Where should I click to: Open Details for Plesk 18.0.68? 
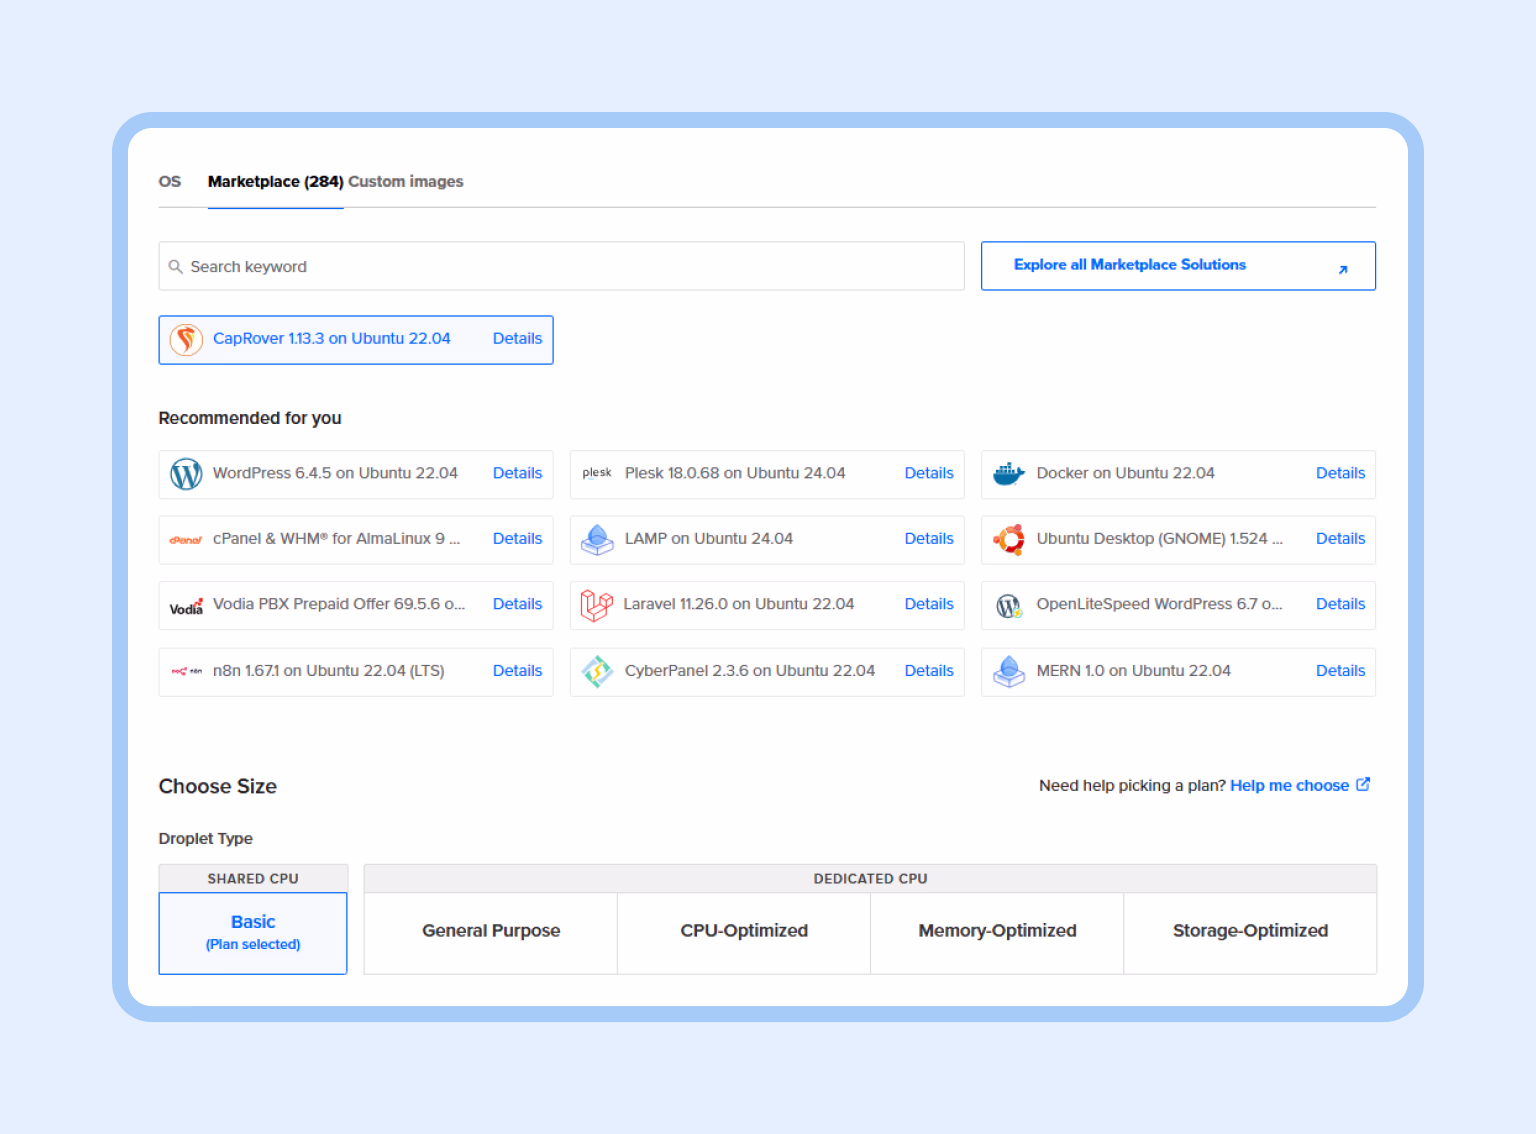coord(929,474)
